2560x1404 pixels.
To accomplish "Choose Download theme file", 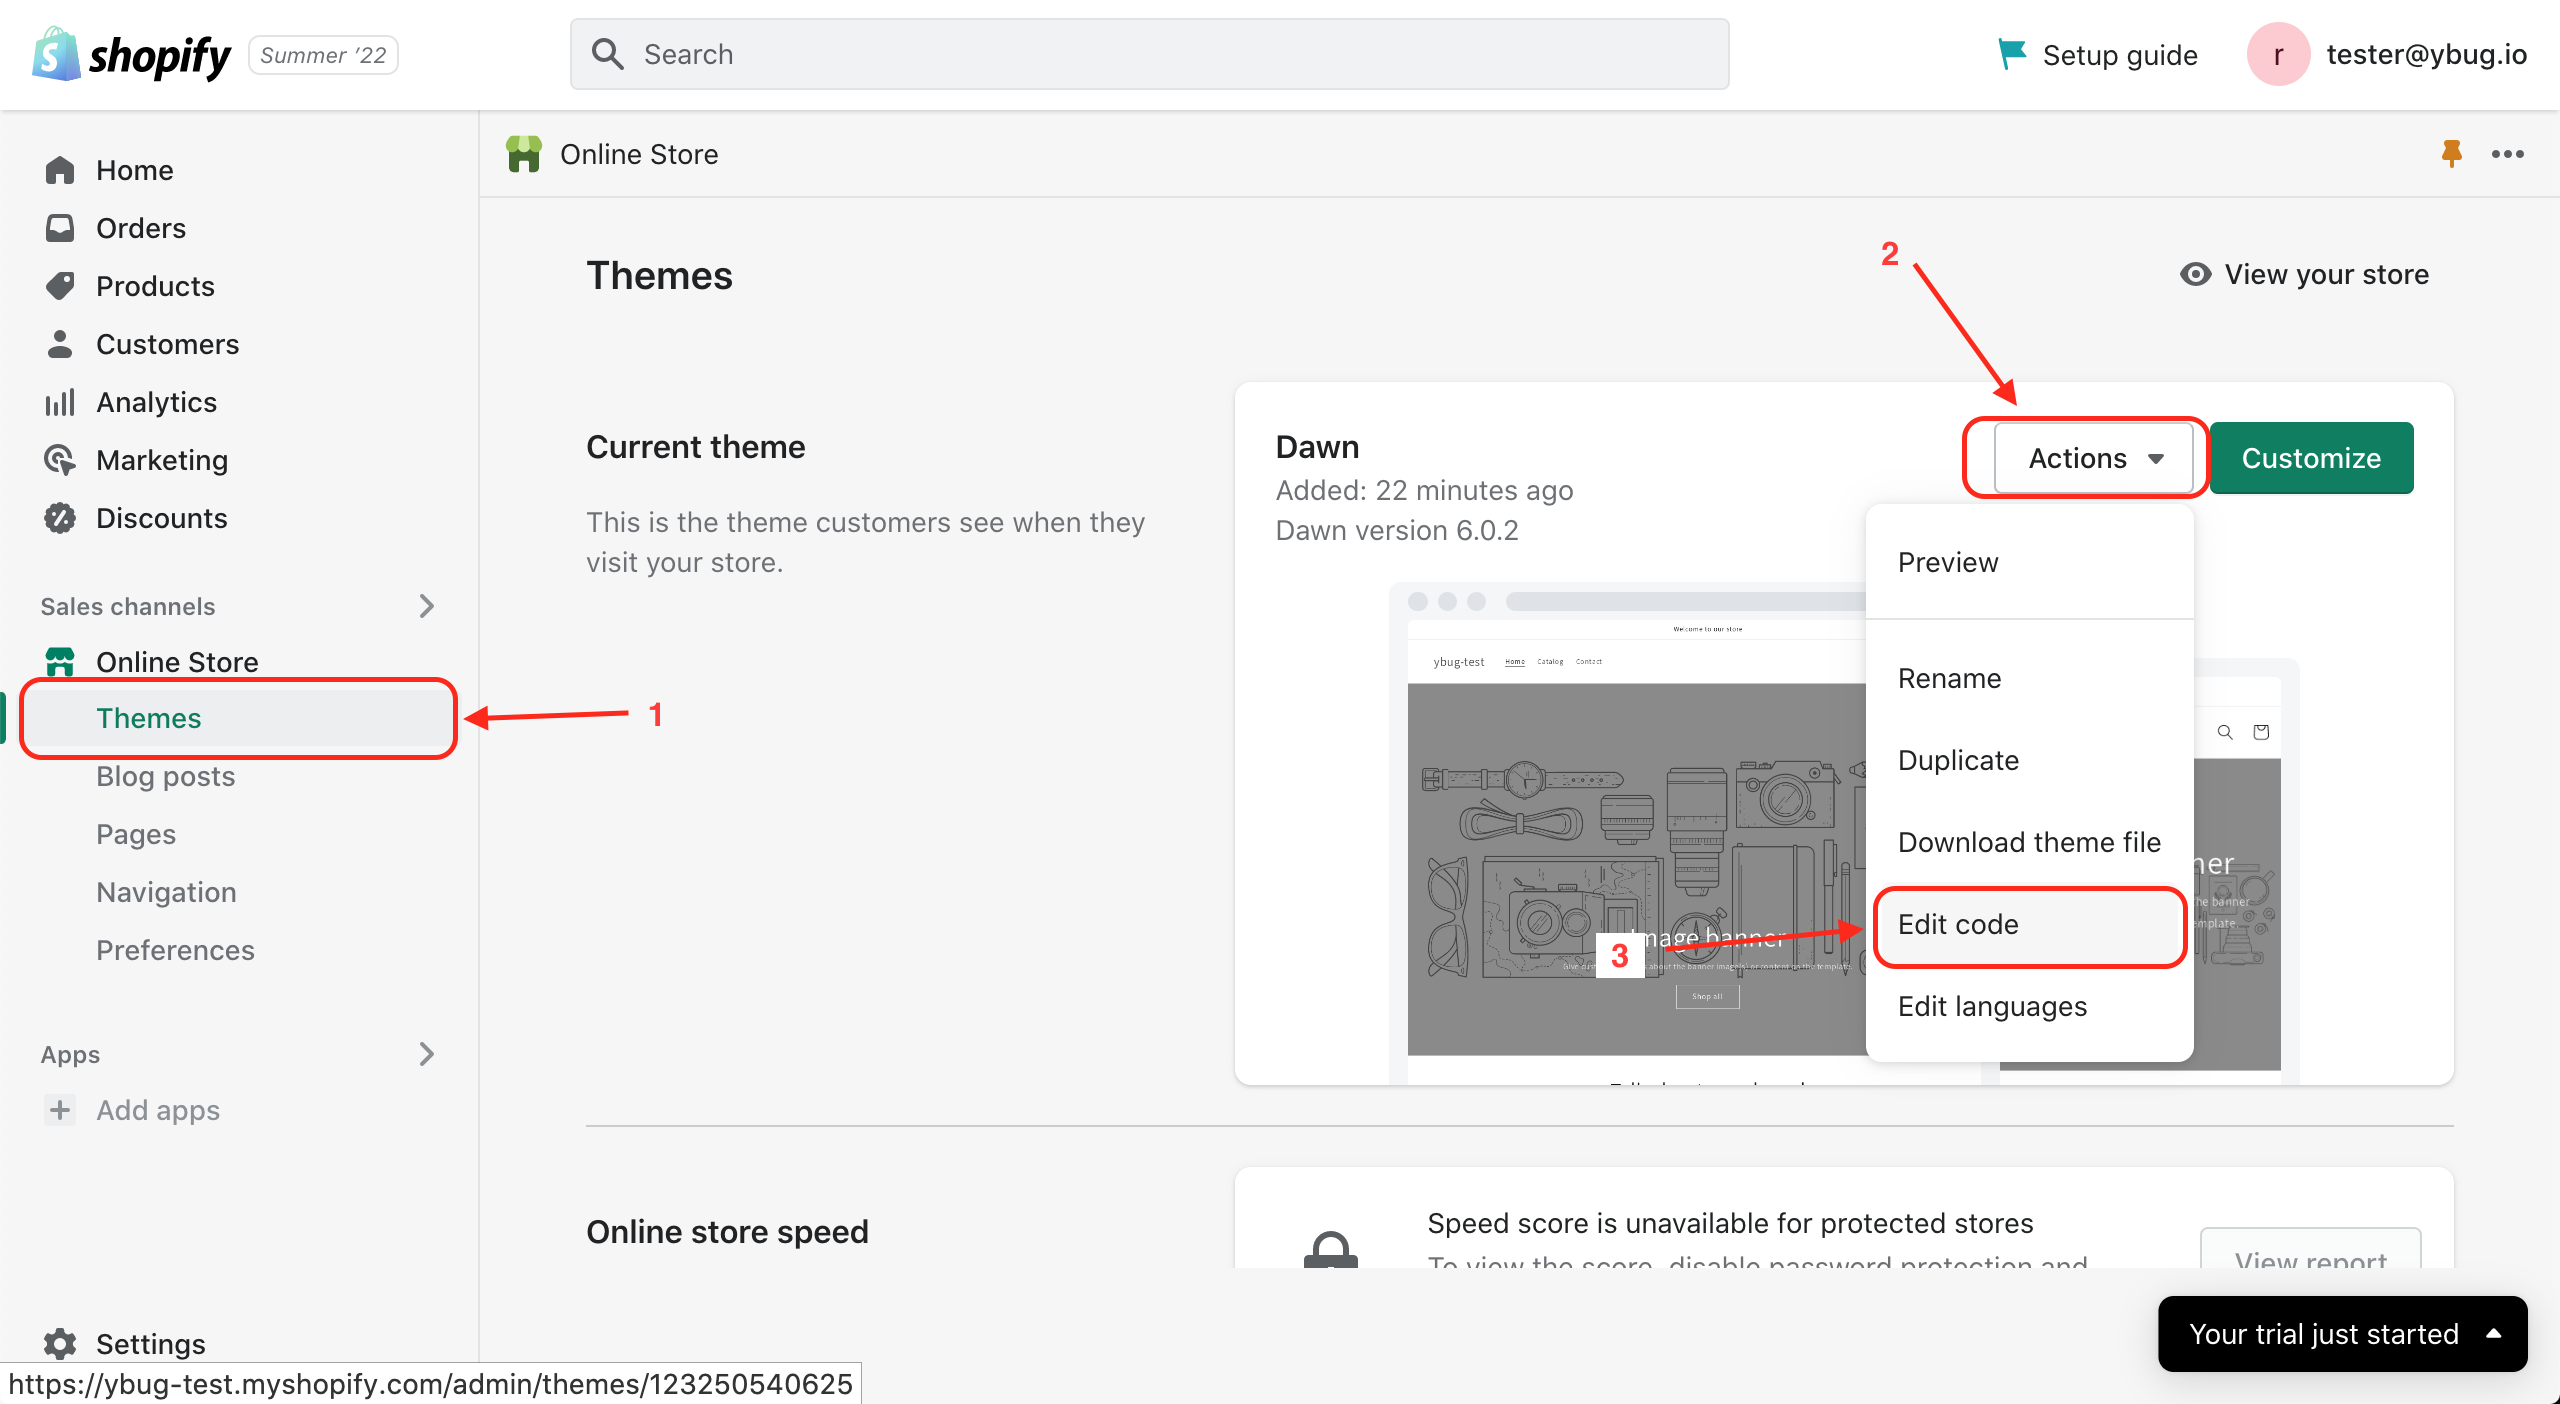I will pyautogui.click(x=2029, y=842).
